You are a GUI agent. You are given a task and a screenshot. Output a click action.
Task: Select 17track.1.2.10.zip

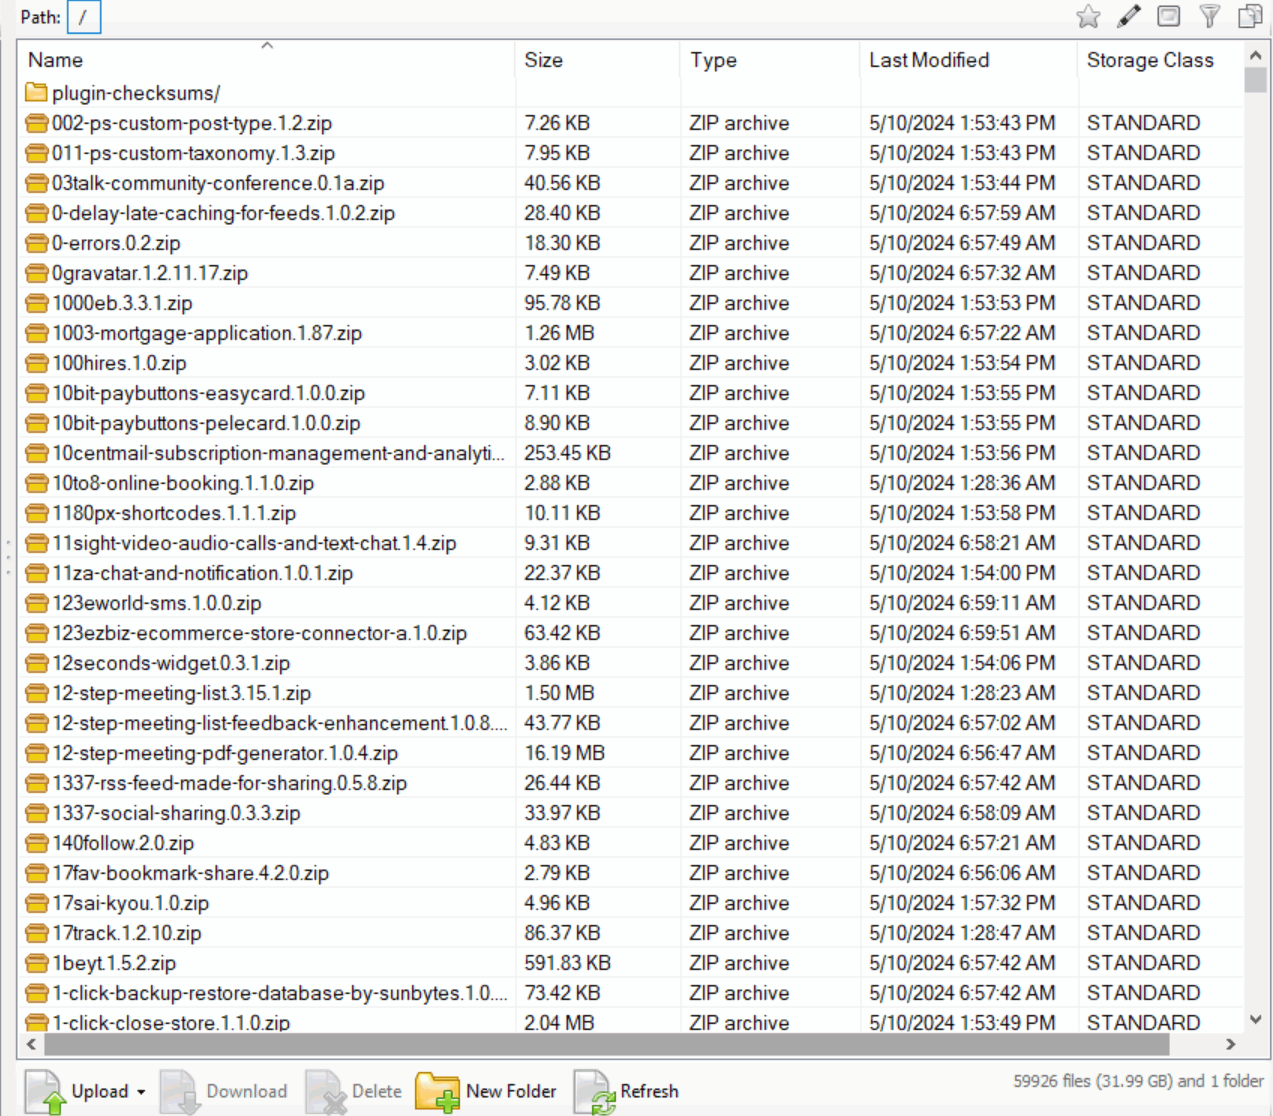127,933
